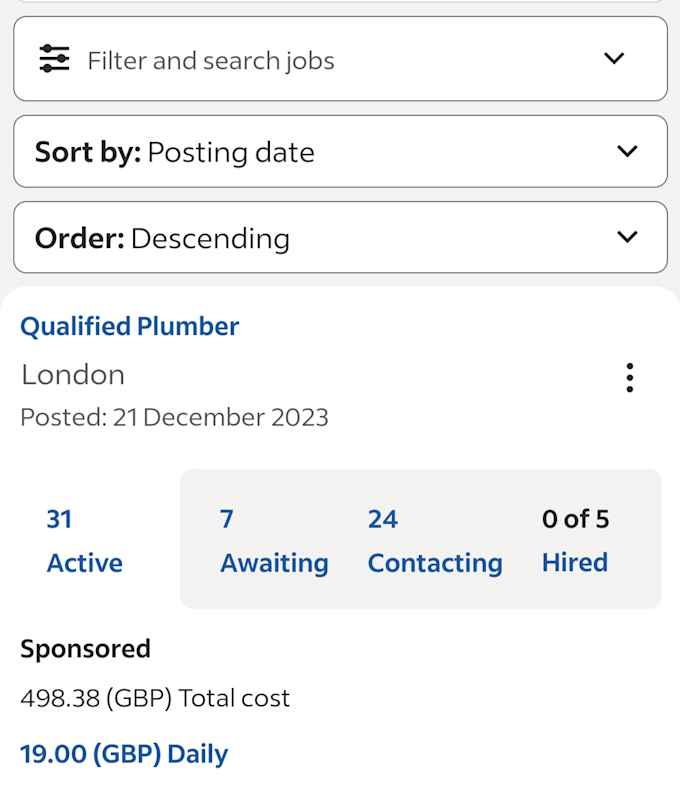Screen dimensions: 680x798
Task: Expand the Filter and search jobs chevron
Action: tap(614, 59)
